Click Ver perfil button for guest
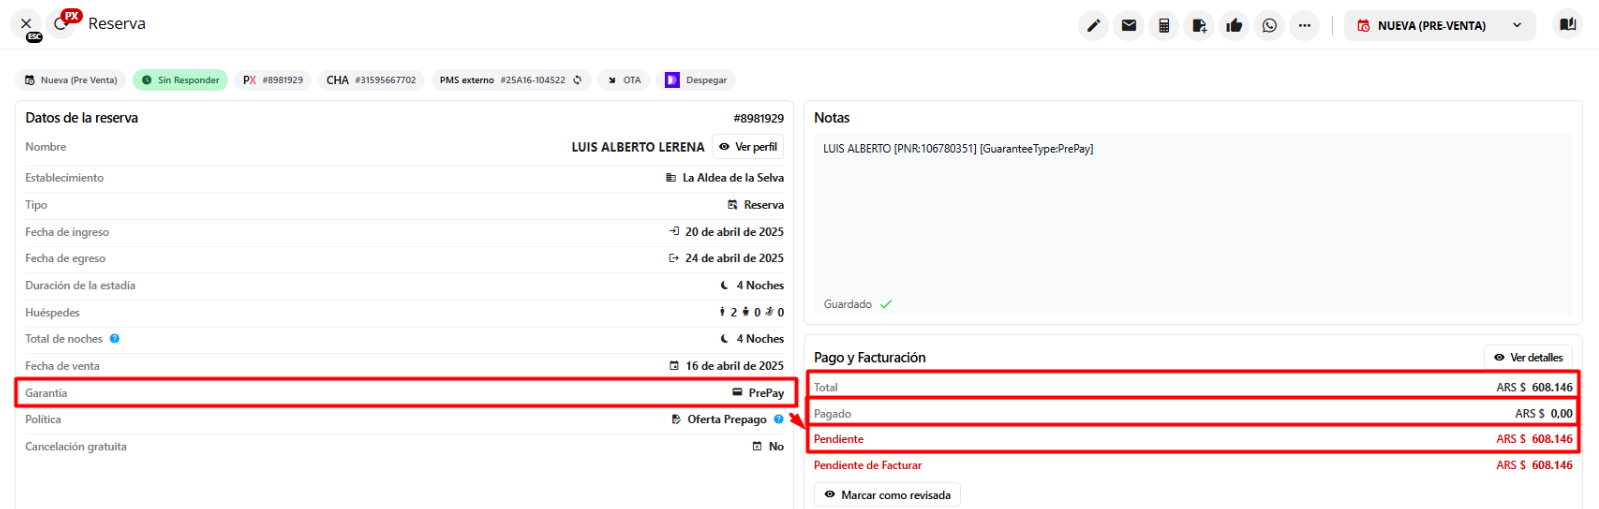 [x=748, y=147]
